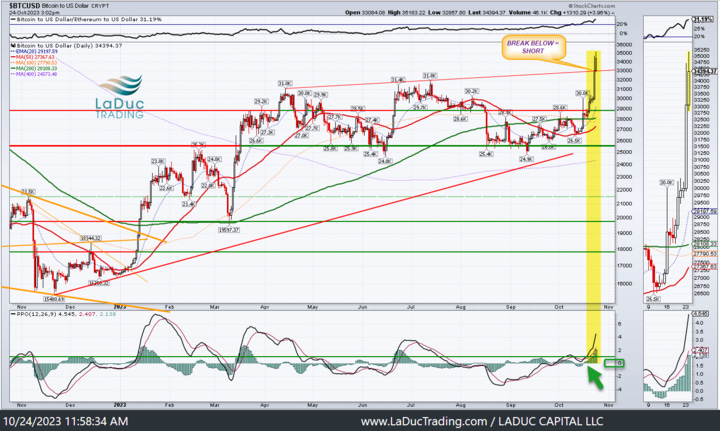
Task: Click the 31.19% value in zoomed ratio panel
Action: [x=703, y=19]
